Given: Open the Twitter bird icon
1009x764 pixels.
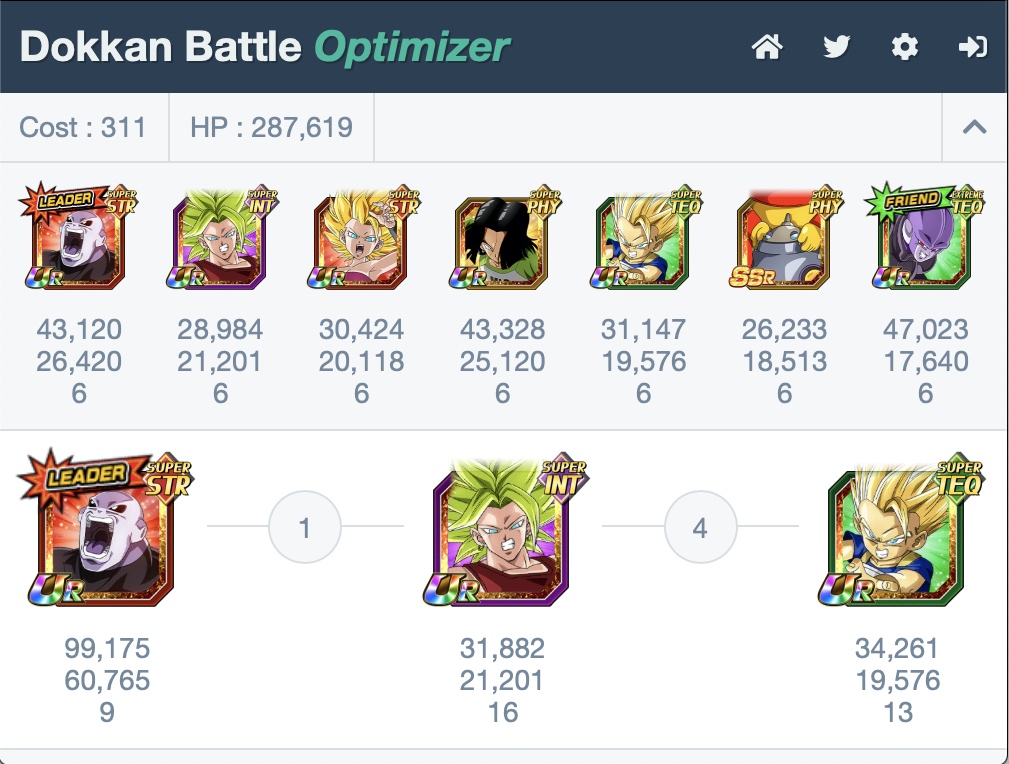Looking at the screenshot, I should [x=837, y=47].
